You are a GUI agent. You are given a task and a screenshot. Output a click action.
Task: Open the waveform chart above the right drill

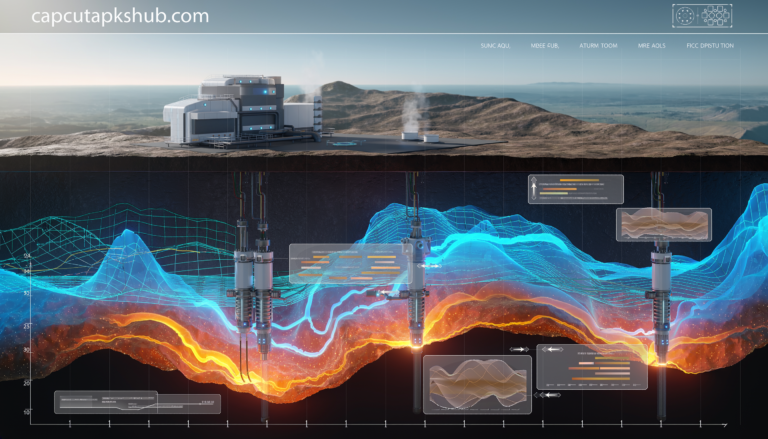[x=664, y=225]
